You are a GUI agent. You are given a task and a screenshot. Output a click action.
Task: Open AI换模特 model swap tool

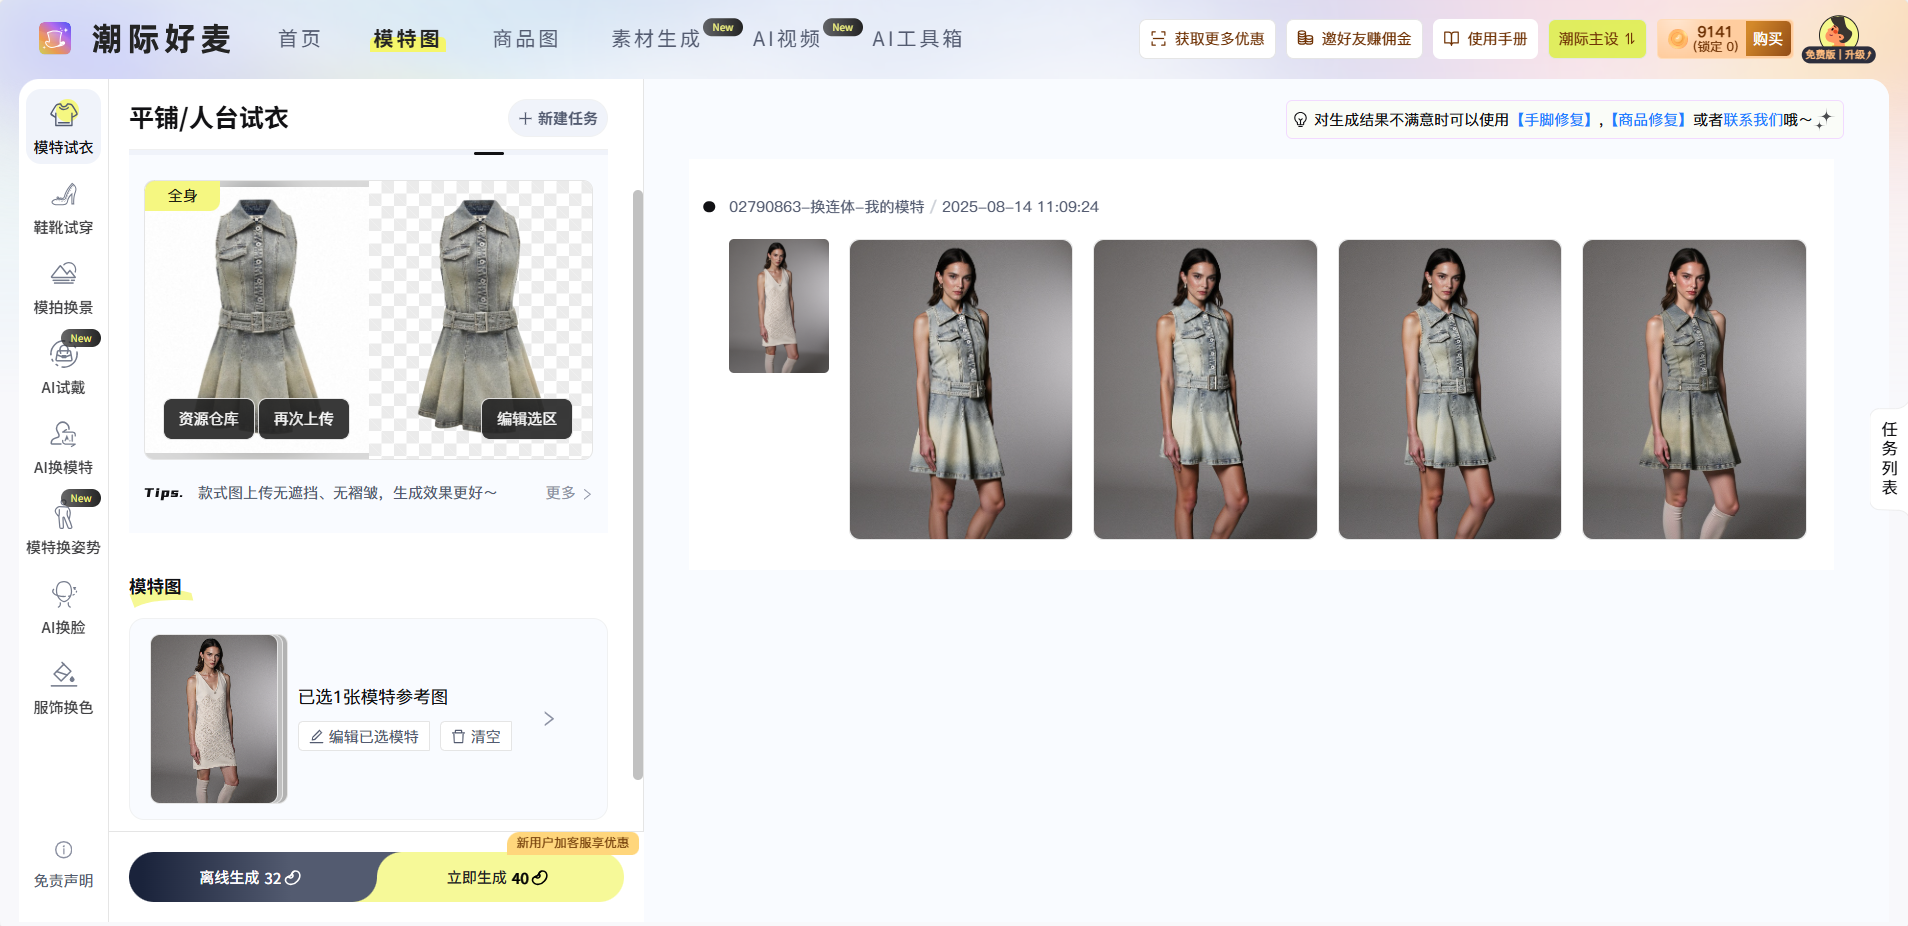[x=63, y=447]
